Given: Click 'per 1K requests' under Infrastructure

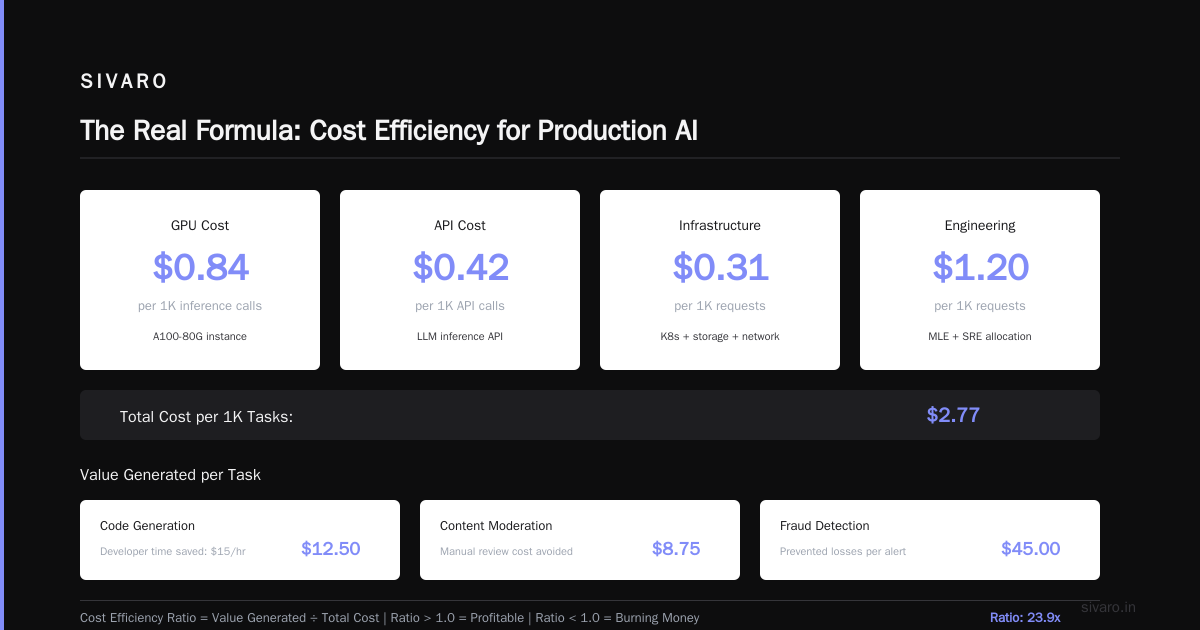Looking at the screenshot, I should pyautogui.click(x=720, y=306).
